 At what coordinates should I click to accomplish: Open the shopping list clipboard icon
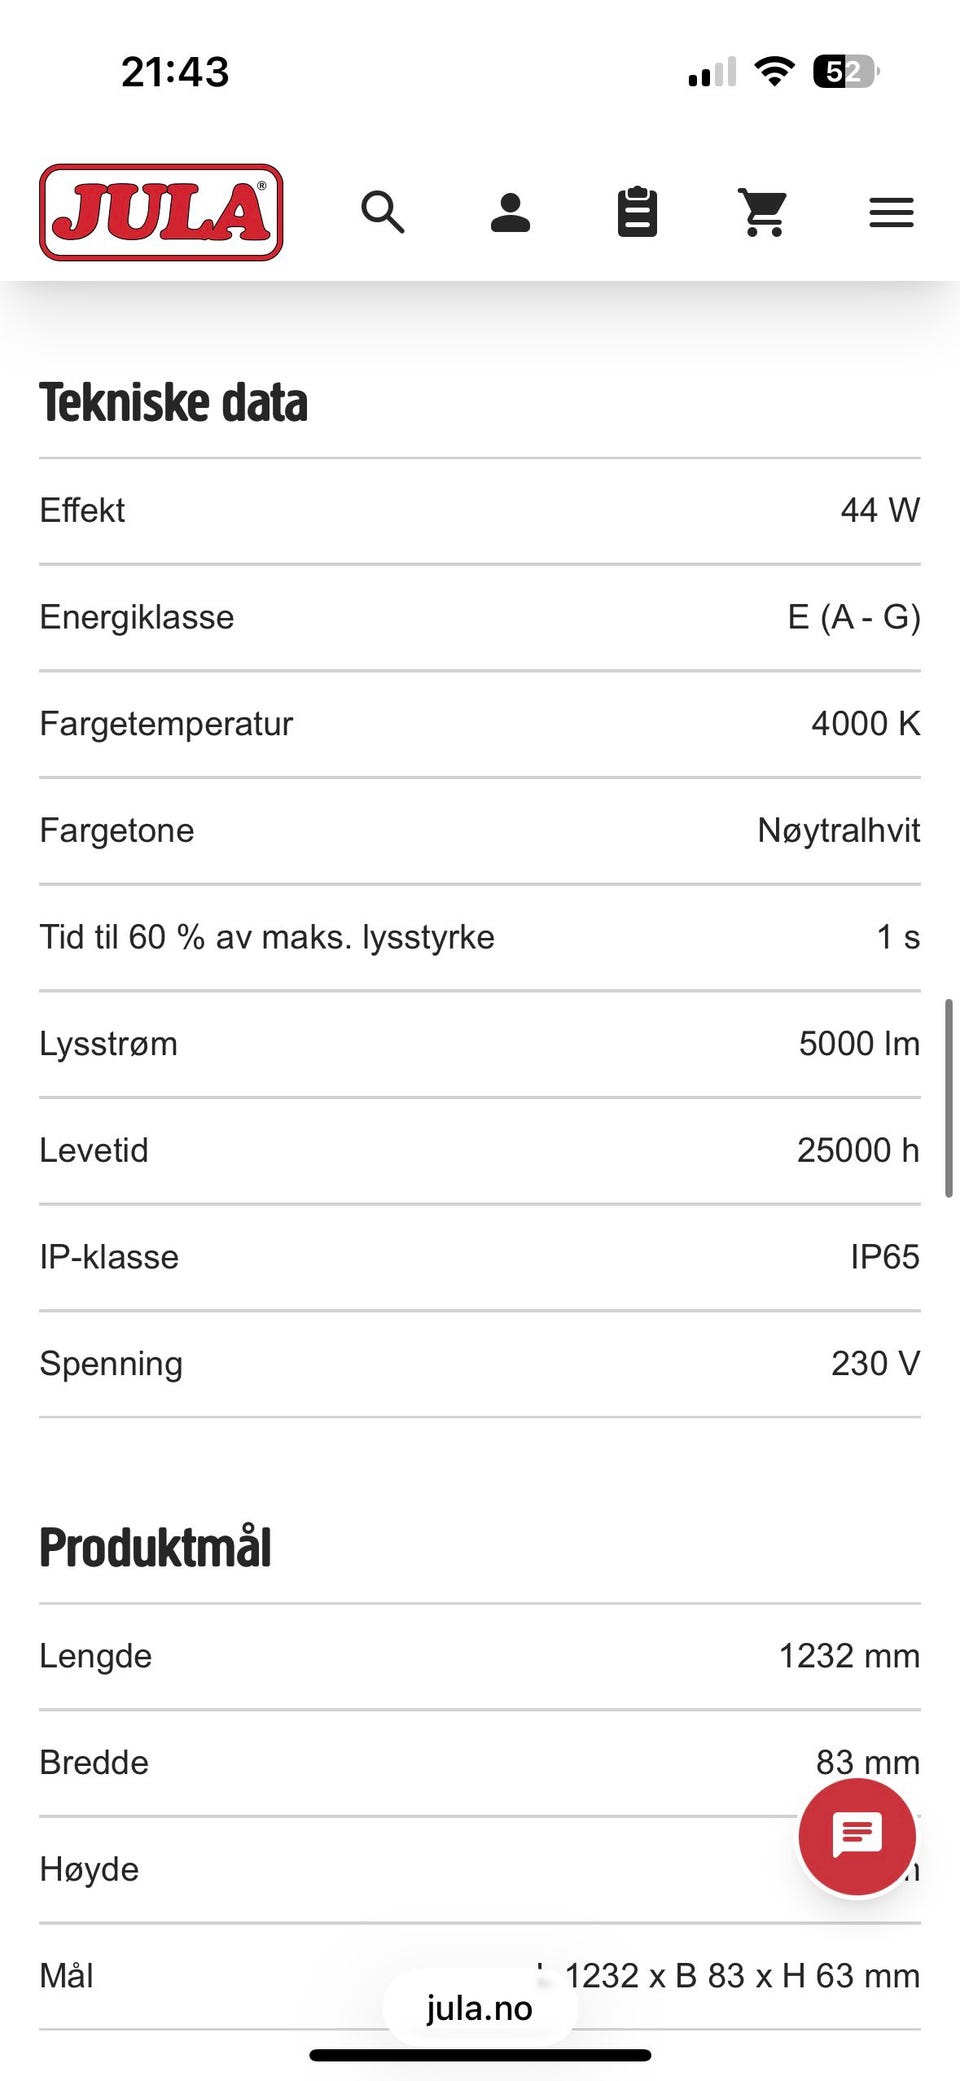click(637, 212)
